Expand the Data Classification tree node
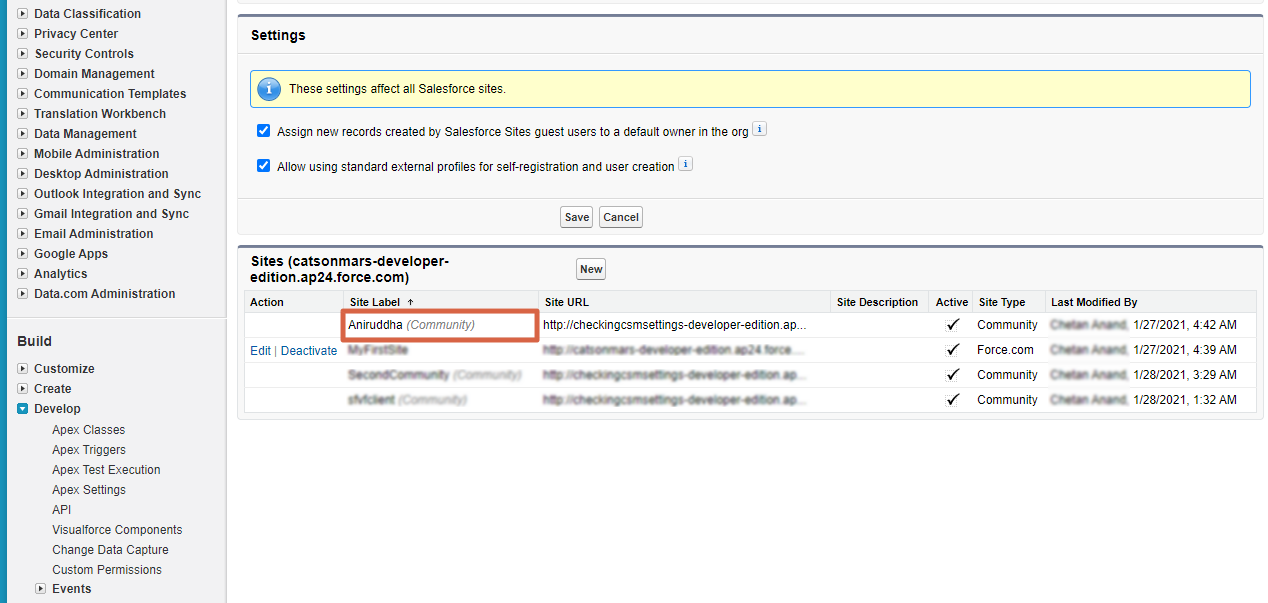 (22, 14)
